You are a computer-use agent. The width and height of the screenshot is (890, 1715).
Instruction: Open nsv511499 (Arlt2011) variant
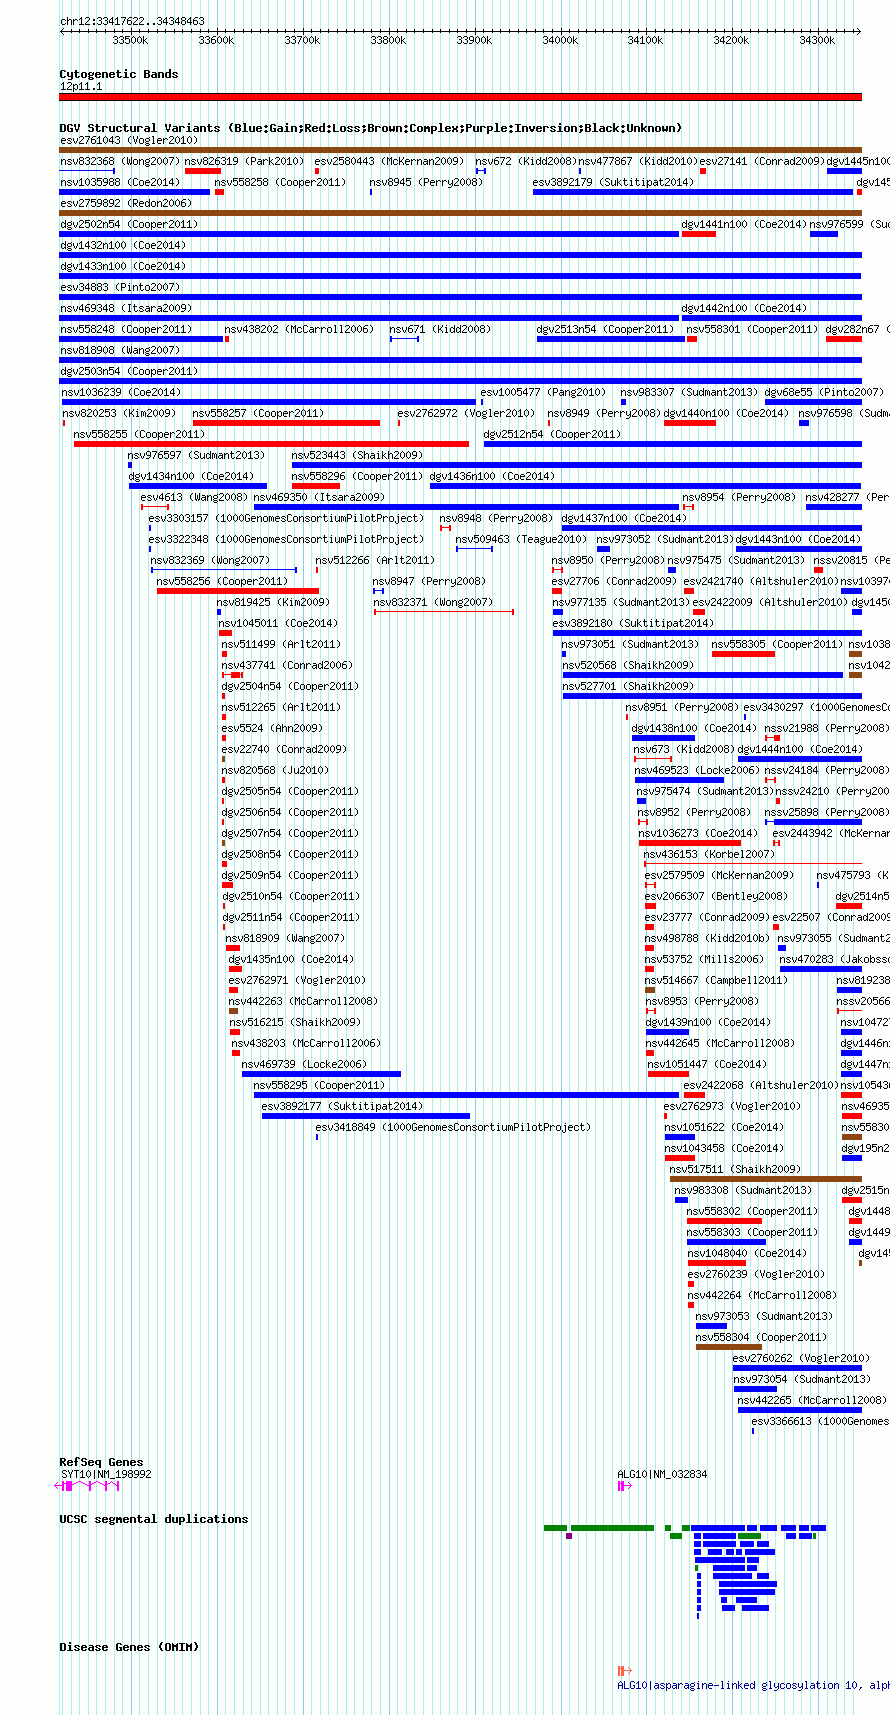coord(281,644)
